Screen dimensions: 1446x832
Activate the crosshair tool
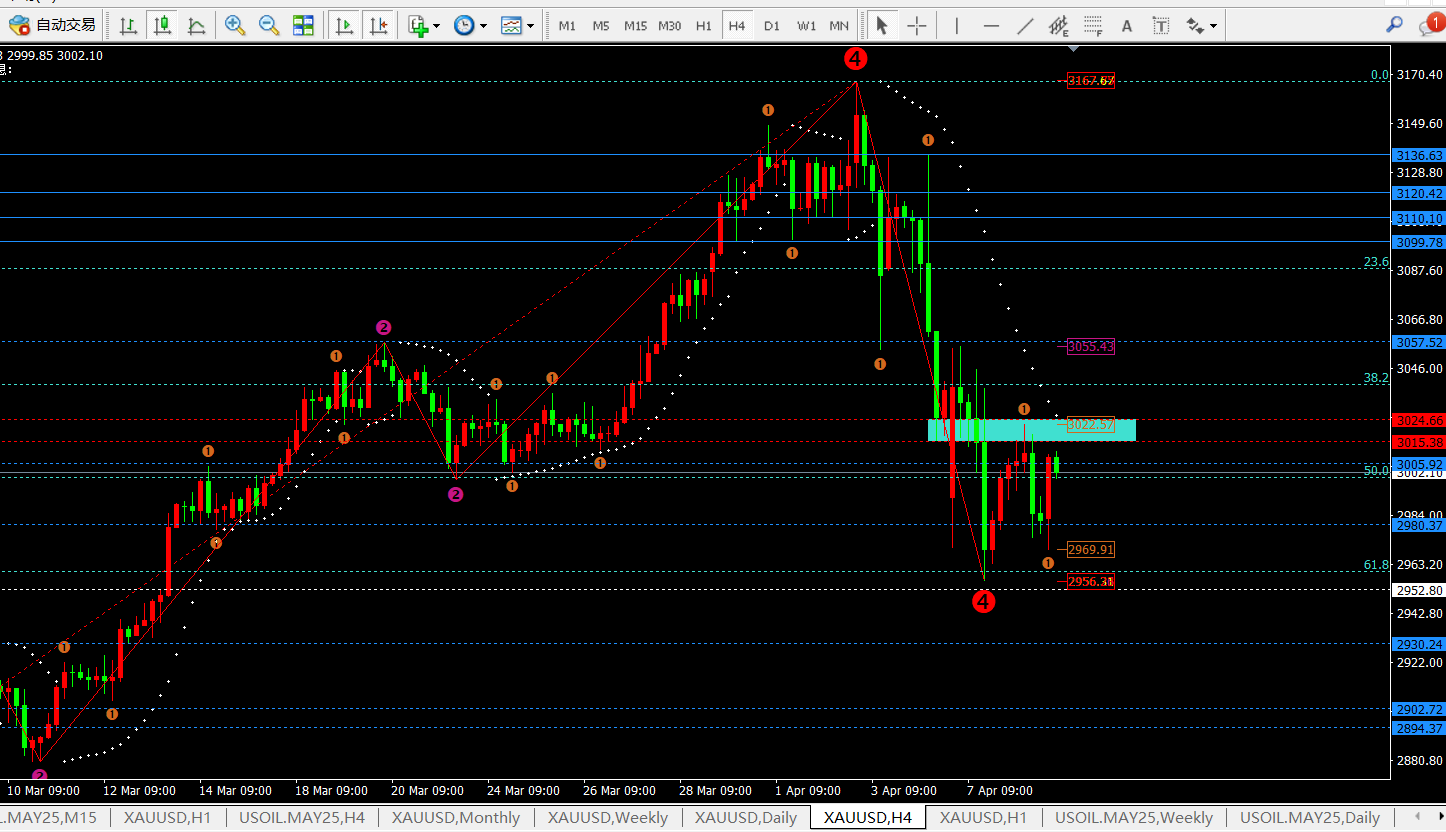916,25
